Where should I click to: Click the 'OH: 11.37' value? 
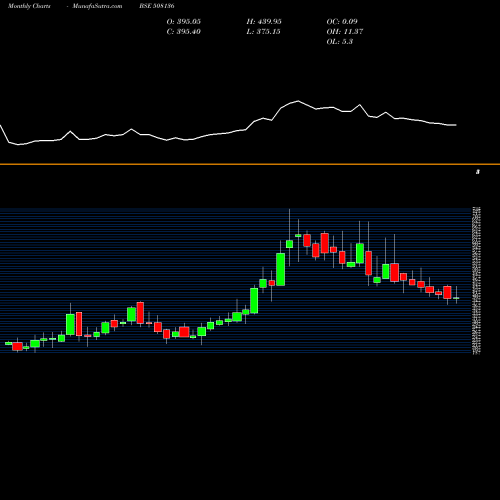pyautogui.click(x=345, y=31)
